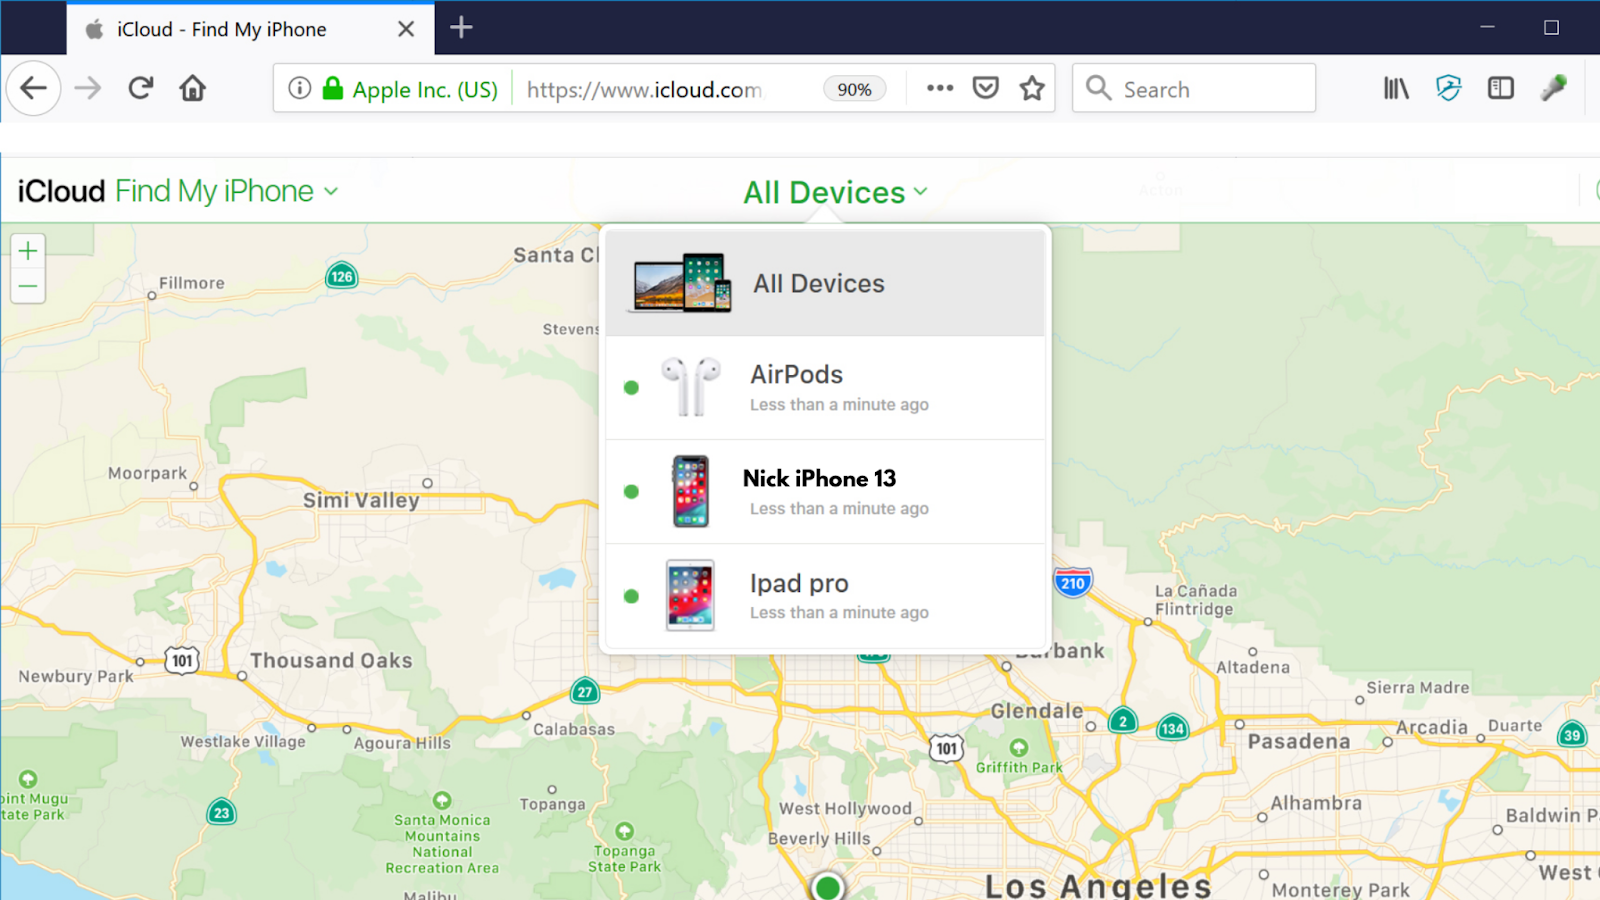Open page actions three-dot menu

940,88
